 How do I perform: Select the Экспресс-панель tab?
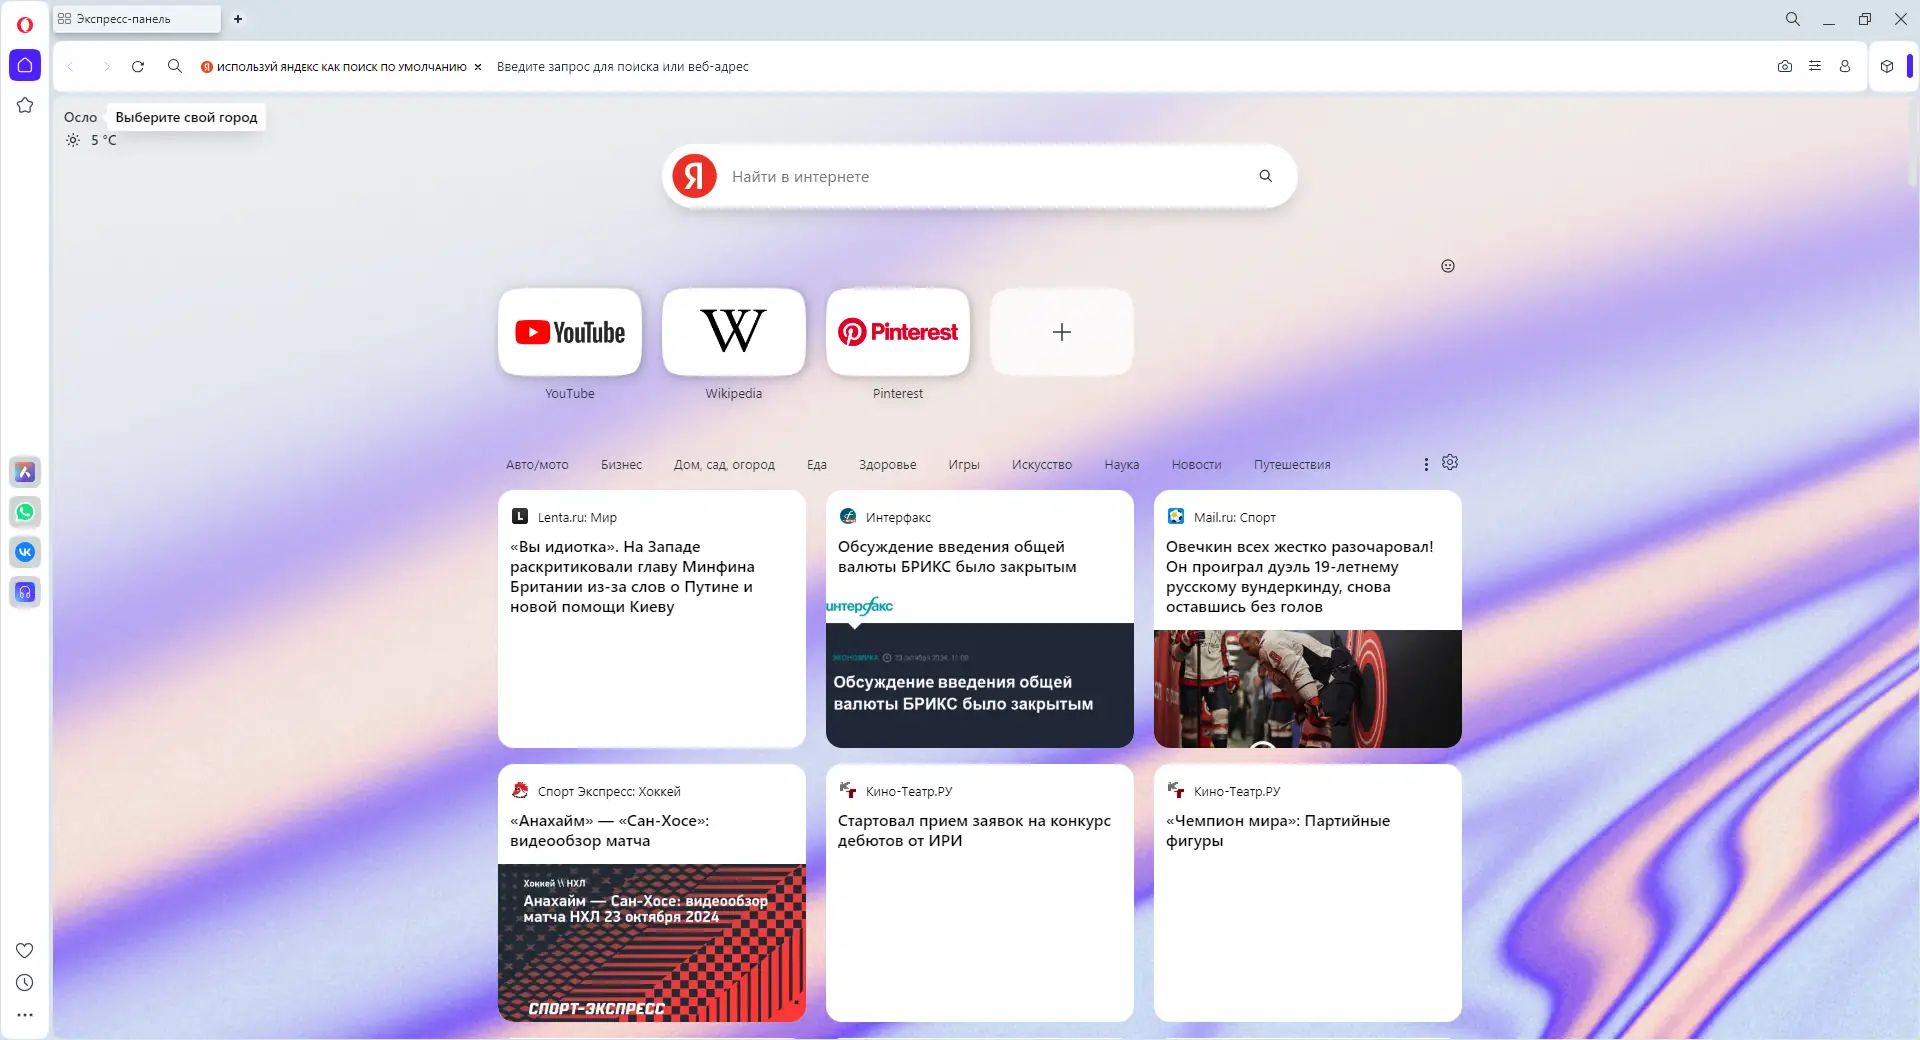click(x=137, y=19)
